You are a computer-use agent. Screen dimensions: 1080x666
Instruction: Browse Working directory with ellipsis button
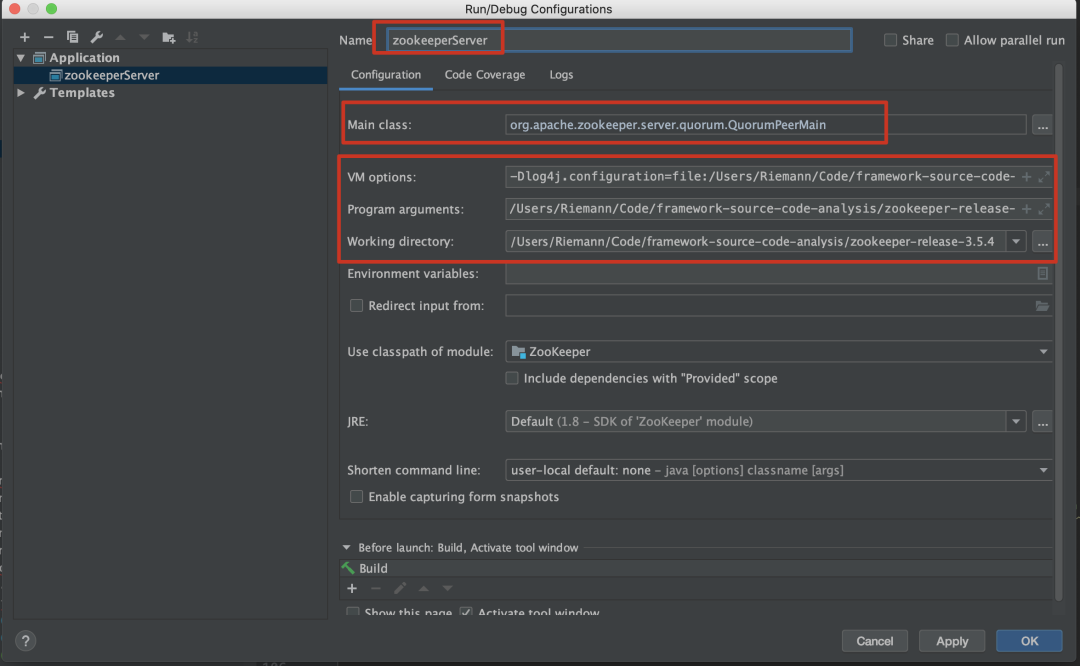click(x=1042, y=242)
